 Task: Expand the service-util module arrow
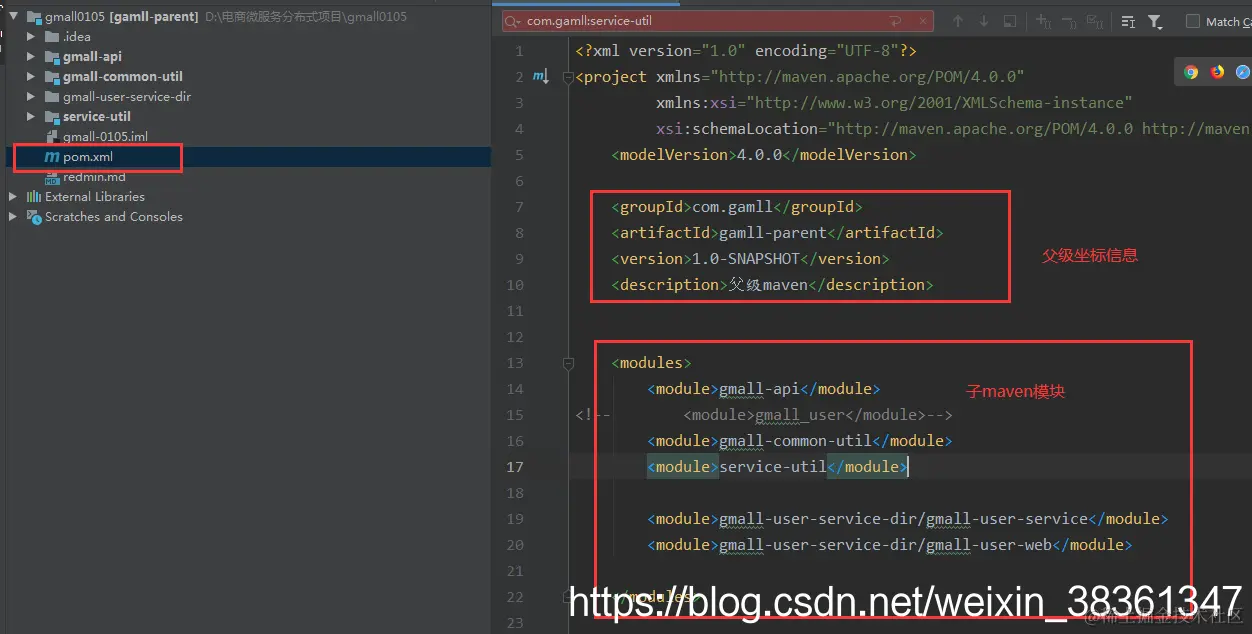[31, 117]
